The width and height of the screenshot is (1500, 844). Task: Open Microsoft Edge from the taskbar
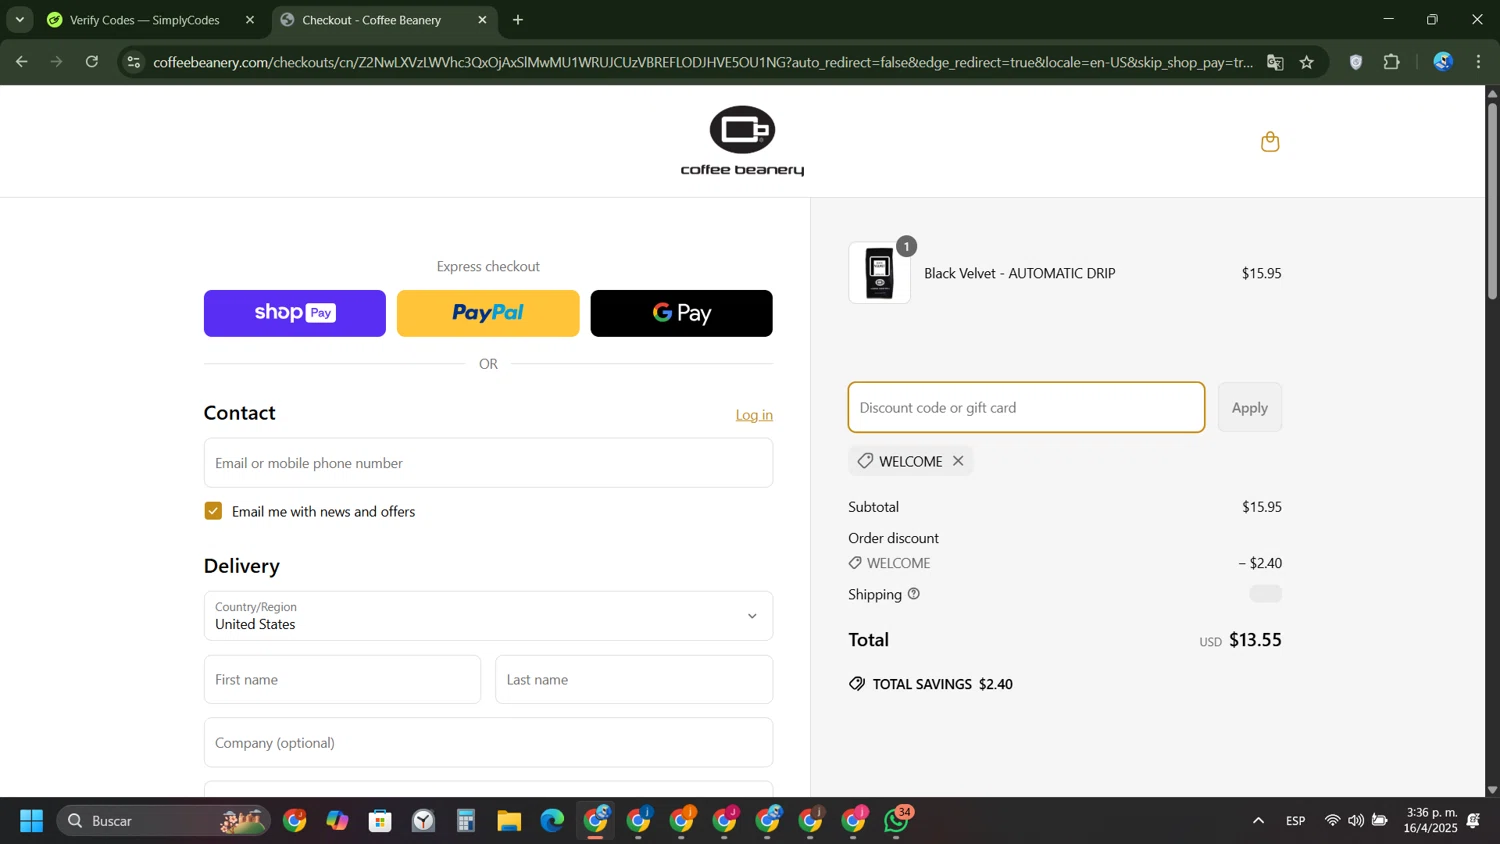pyautogui.click(x=552, y=821)
